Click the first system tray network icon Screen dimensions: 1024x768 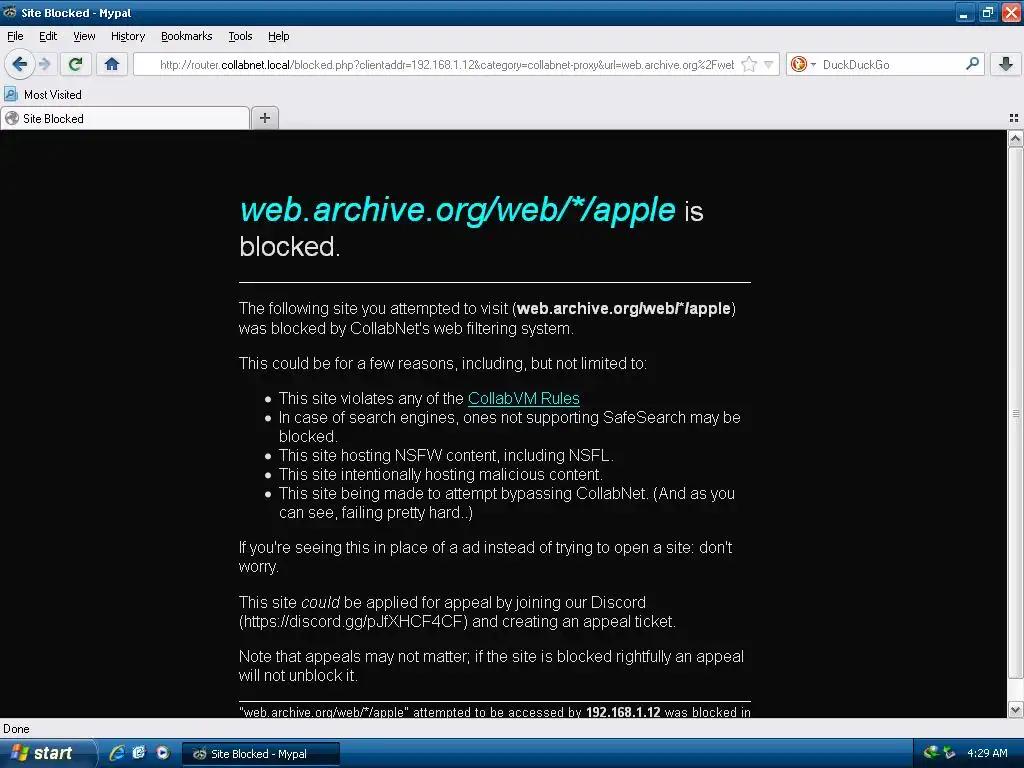pos(931,753)
